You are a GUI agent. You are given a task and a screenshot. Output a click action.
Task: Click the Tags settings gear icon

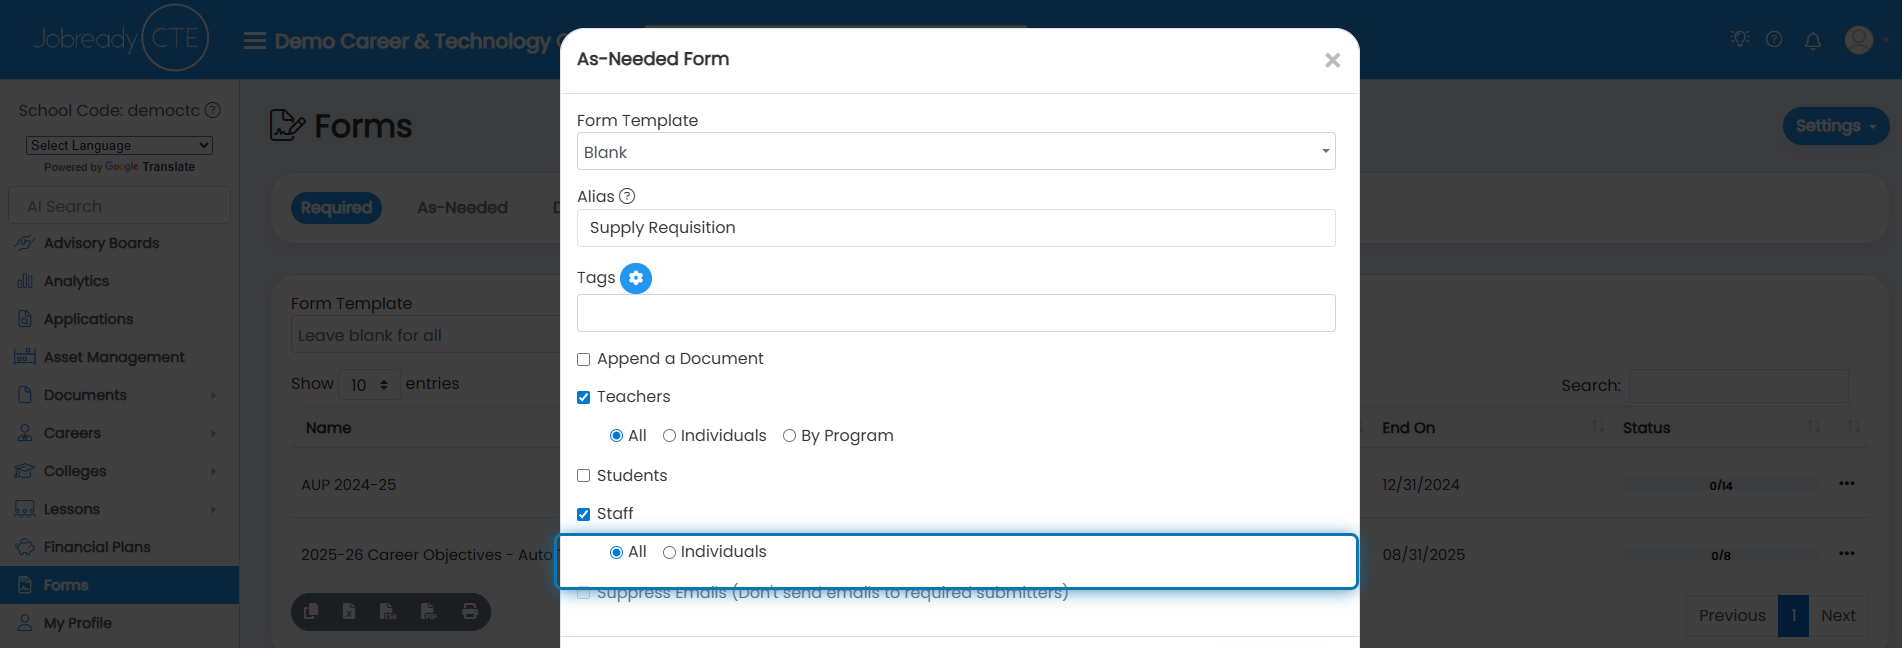636,278
